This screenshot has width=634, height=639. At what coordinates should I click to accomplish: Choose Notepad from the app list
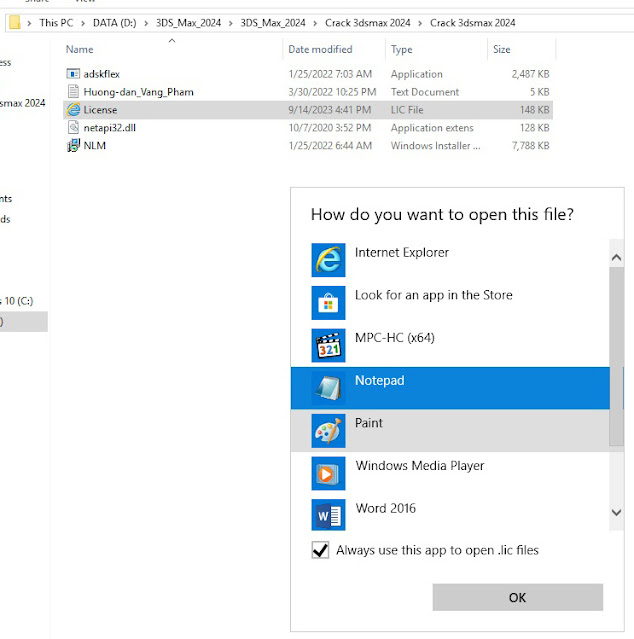tap(450, 388)
